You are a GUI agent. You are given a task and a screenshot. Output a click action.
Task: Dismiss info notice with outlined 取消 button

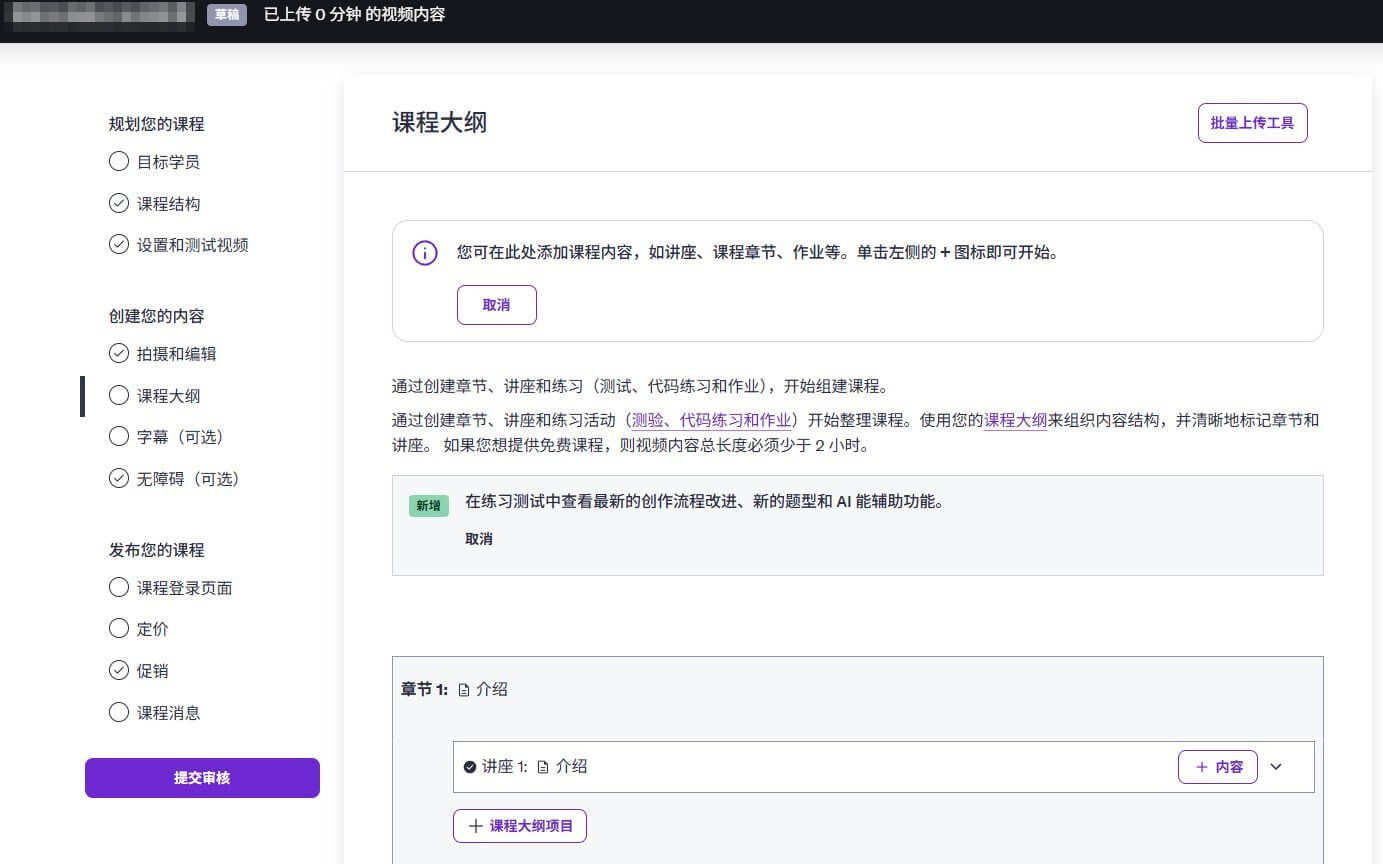click(497, 305)
